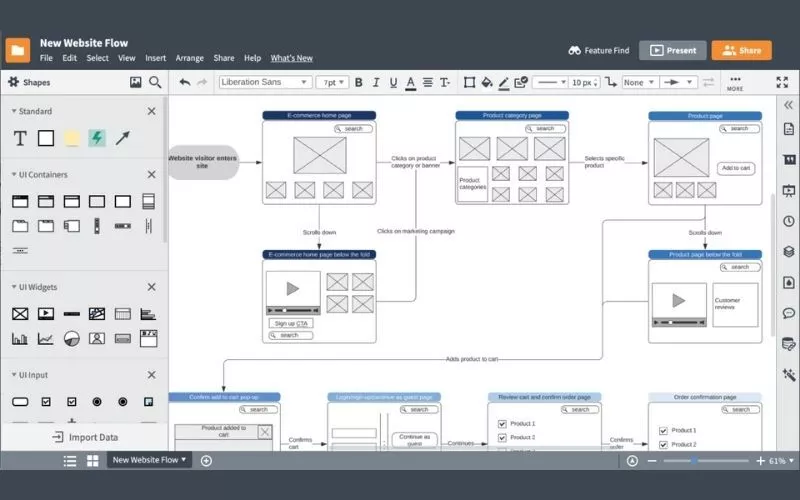Open the Liberation Sans font dropdown
This screenshot has height=500, width=800.
[265, 82]
